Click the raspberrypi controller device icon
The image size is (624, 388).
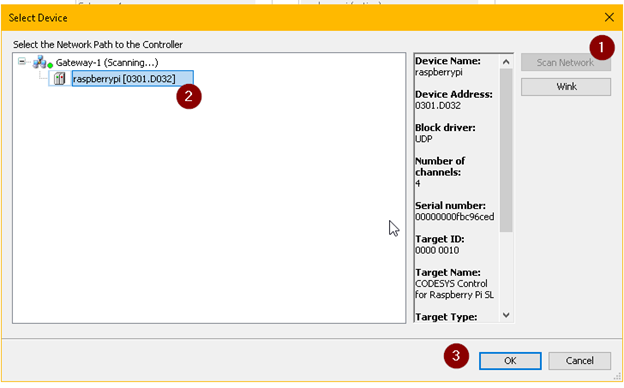[60, 78]
